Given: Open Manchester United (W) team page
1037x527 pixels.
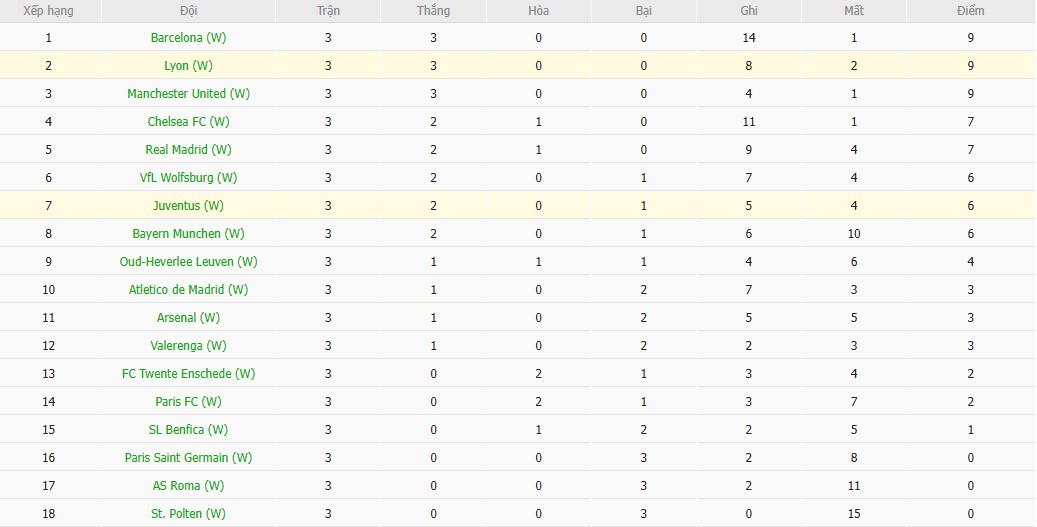Looking at the screenshot, I should (x=188, y=94).
